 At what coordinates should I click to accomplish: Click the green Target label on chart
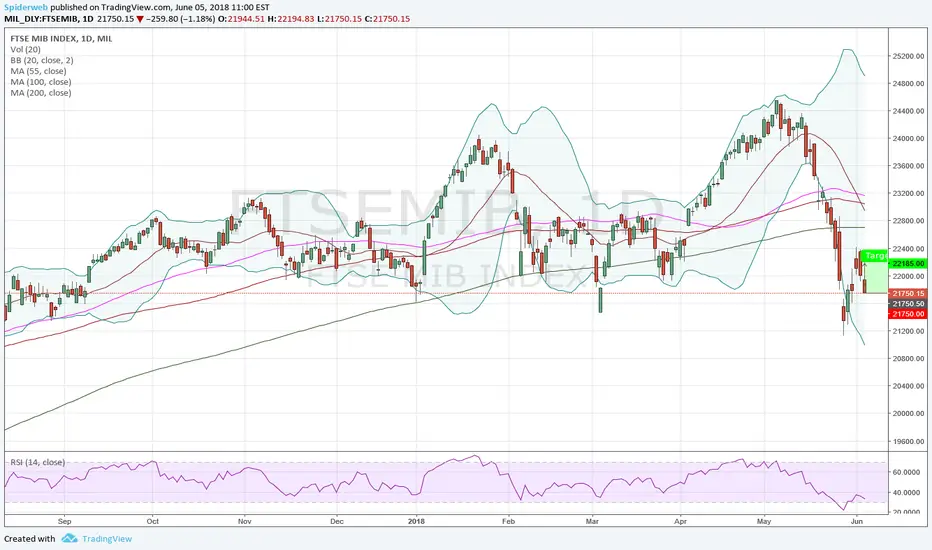click(x=875, y=255)
